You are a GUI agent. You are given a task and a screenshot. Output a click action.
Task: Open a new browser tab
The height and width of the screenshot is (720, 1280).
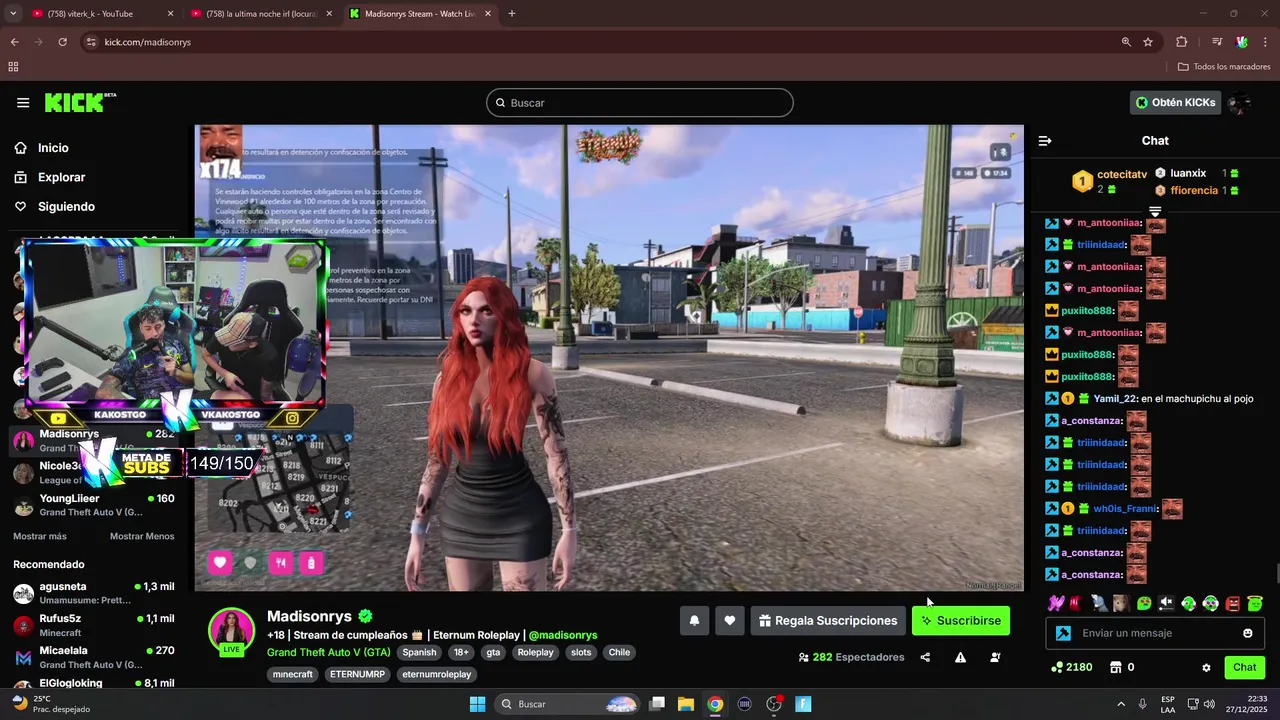(512, 14)
